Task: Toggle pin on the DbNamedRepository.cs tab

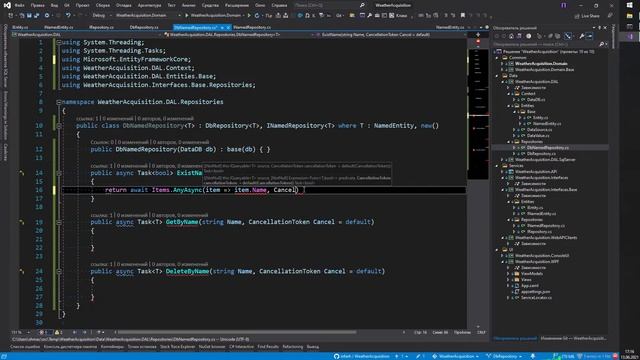Action: click(222, 27)
